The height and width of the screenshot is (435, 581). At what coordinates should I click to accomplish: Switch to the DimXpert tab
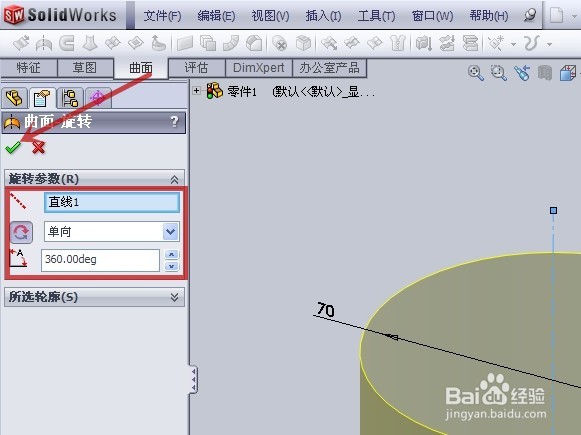[259, 67]
